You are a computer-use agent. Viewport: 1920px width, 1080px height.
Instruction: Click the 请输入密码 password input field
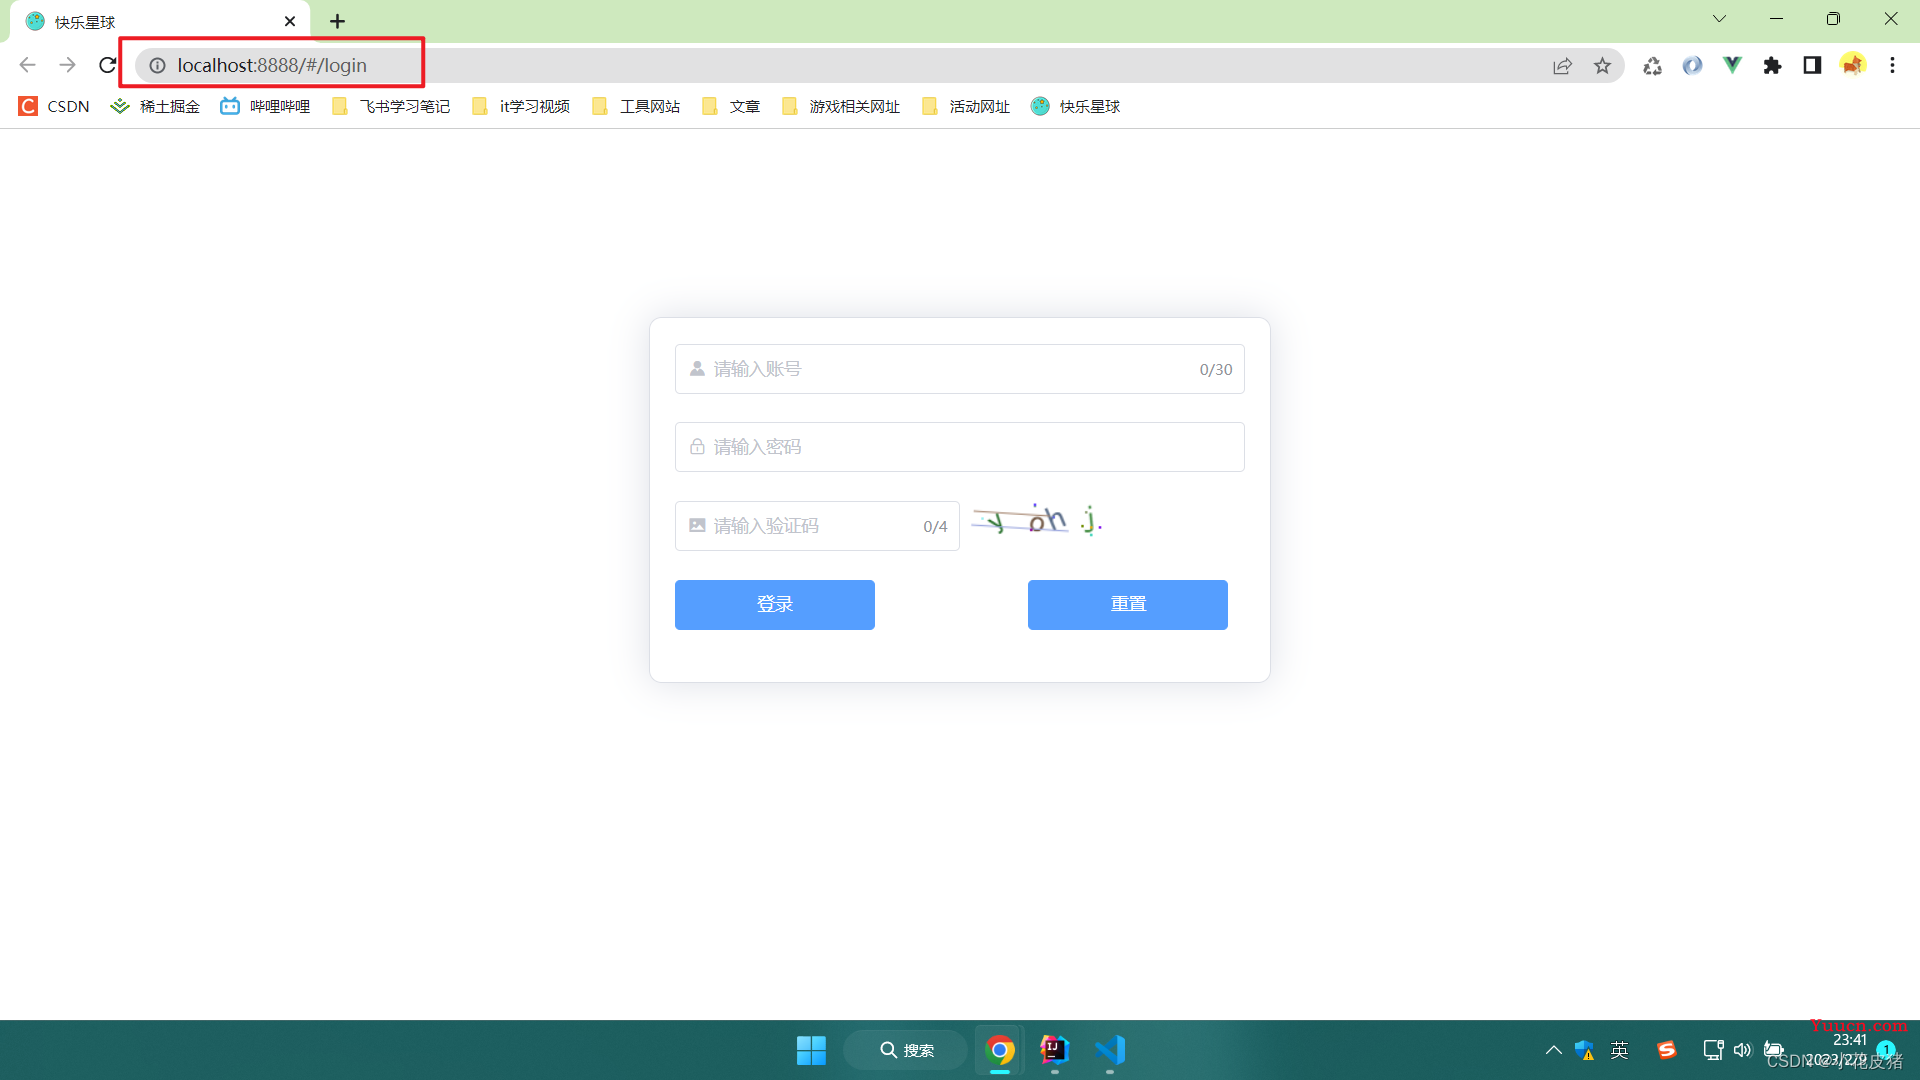[x=959, y=447]
